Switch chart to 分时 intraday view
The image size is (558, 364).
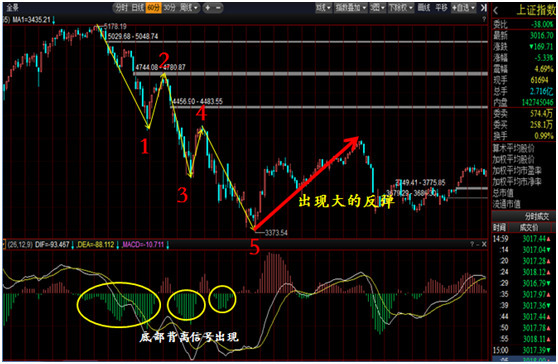[x=121, y=7]
